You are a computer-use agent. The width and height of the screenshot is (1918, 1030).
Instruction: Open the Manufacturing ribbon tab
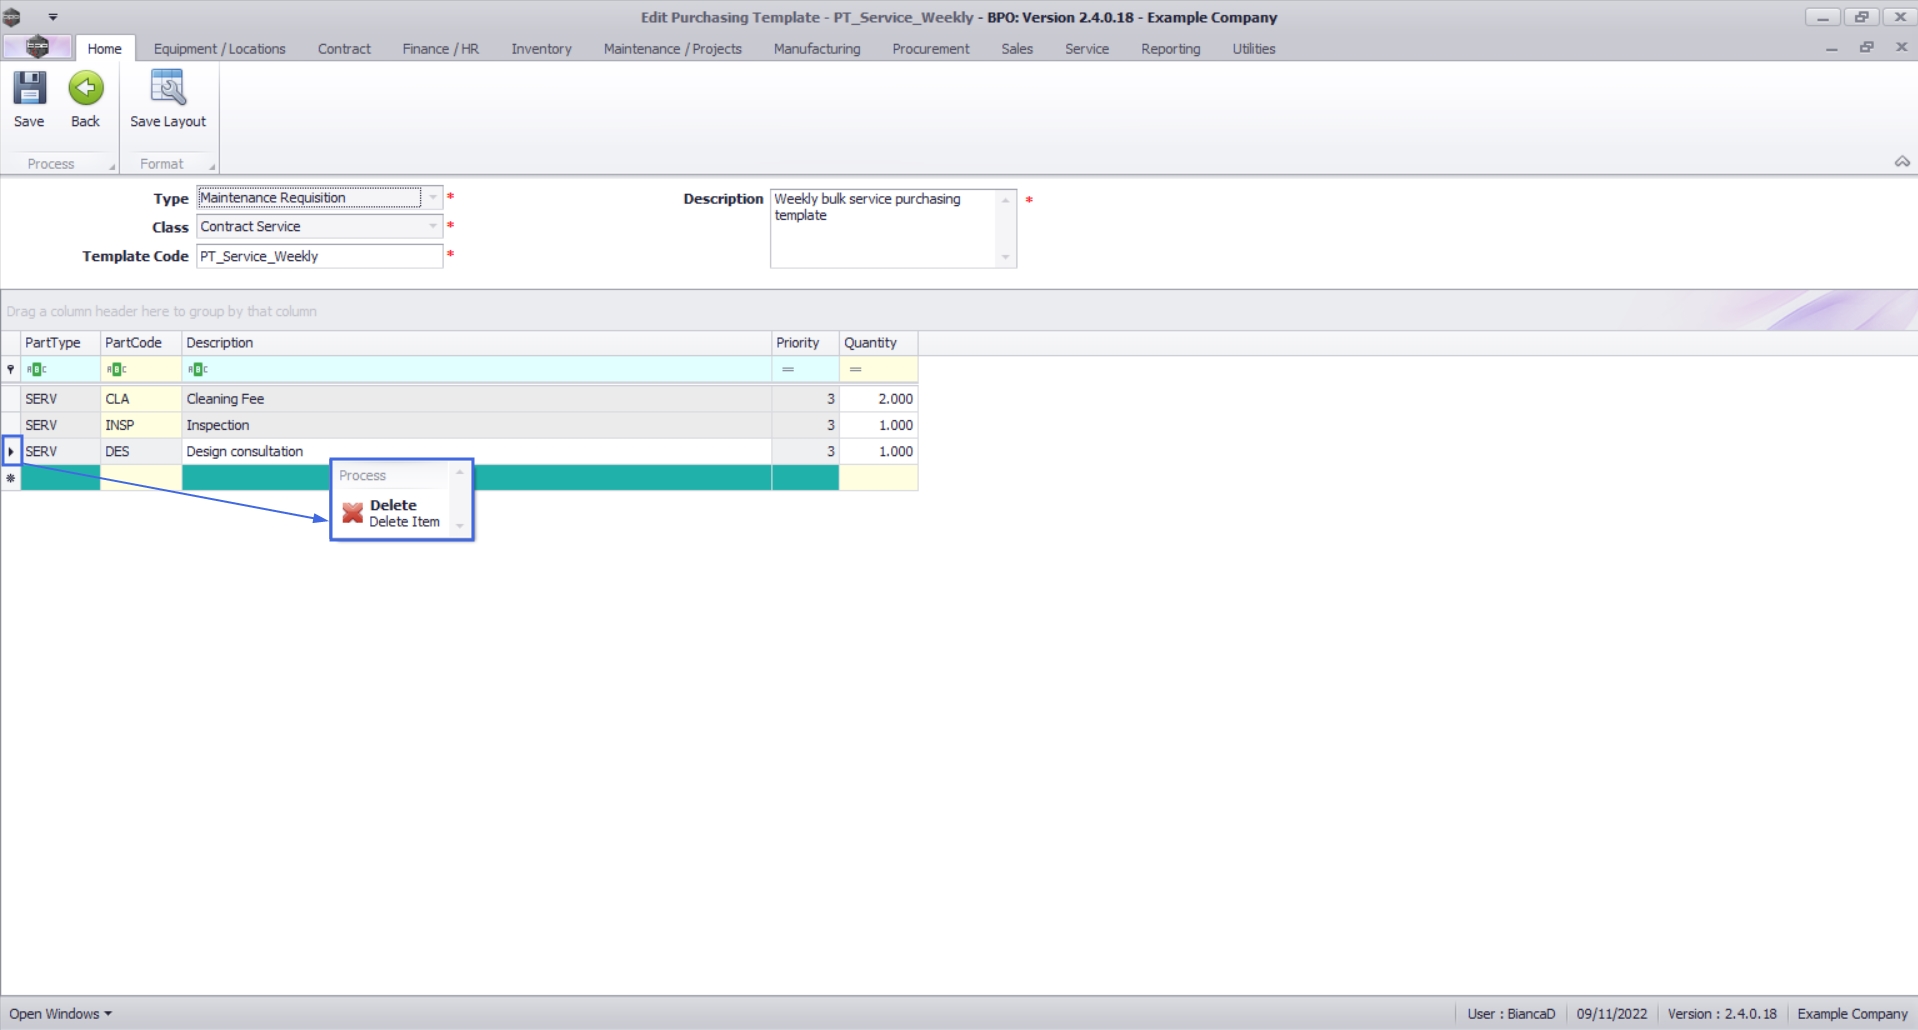(x=816, y=48)
